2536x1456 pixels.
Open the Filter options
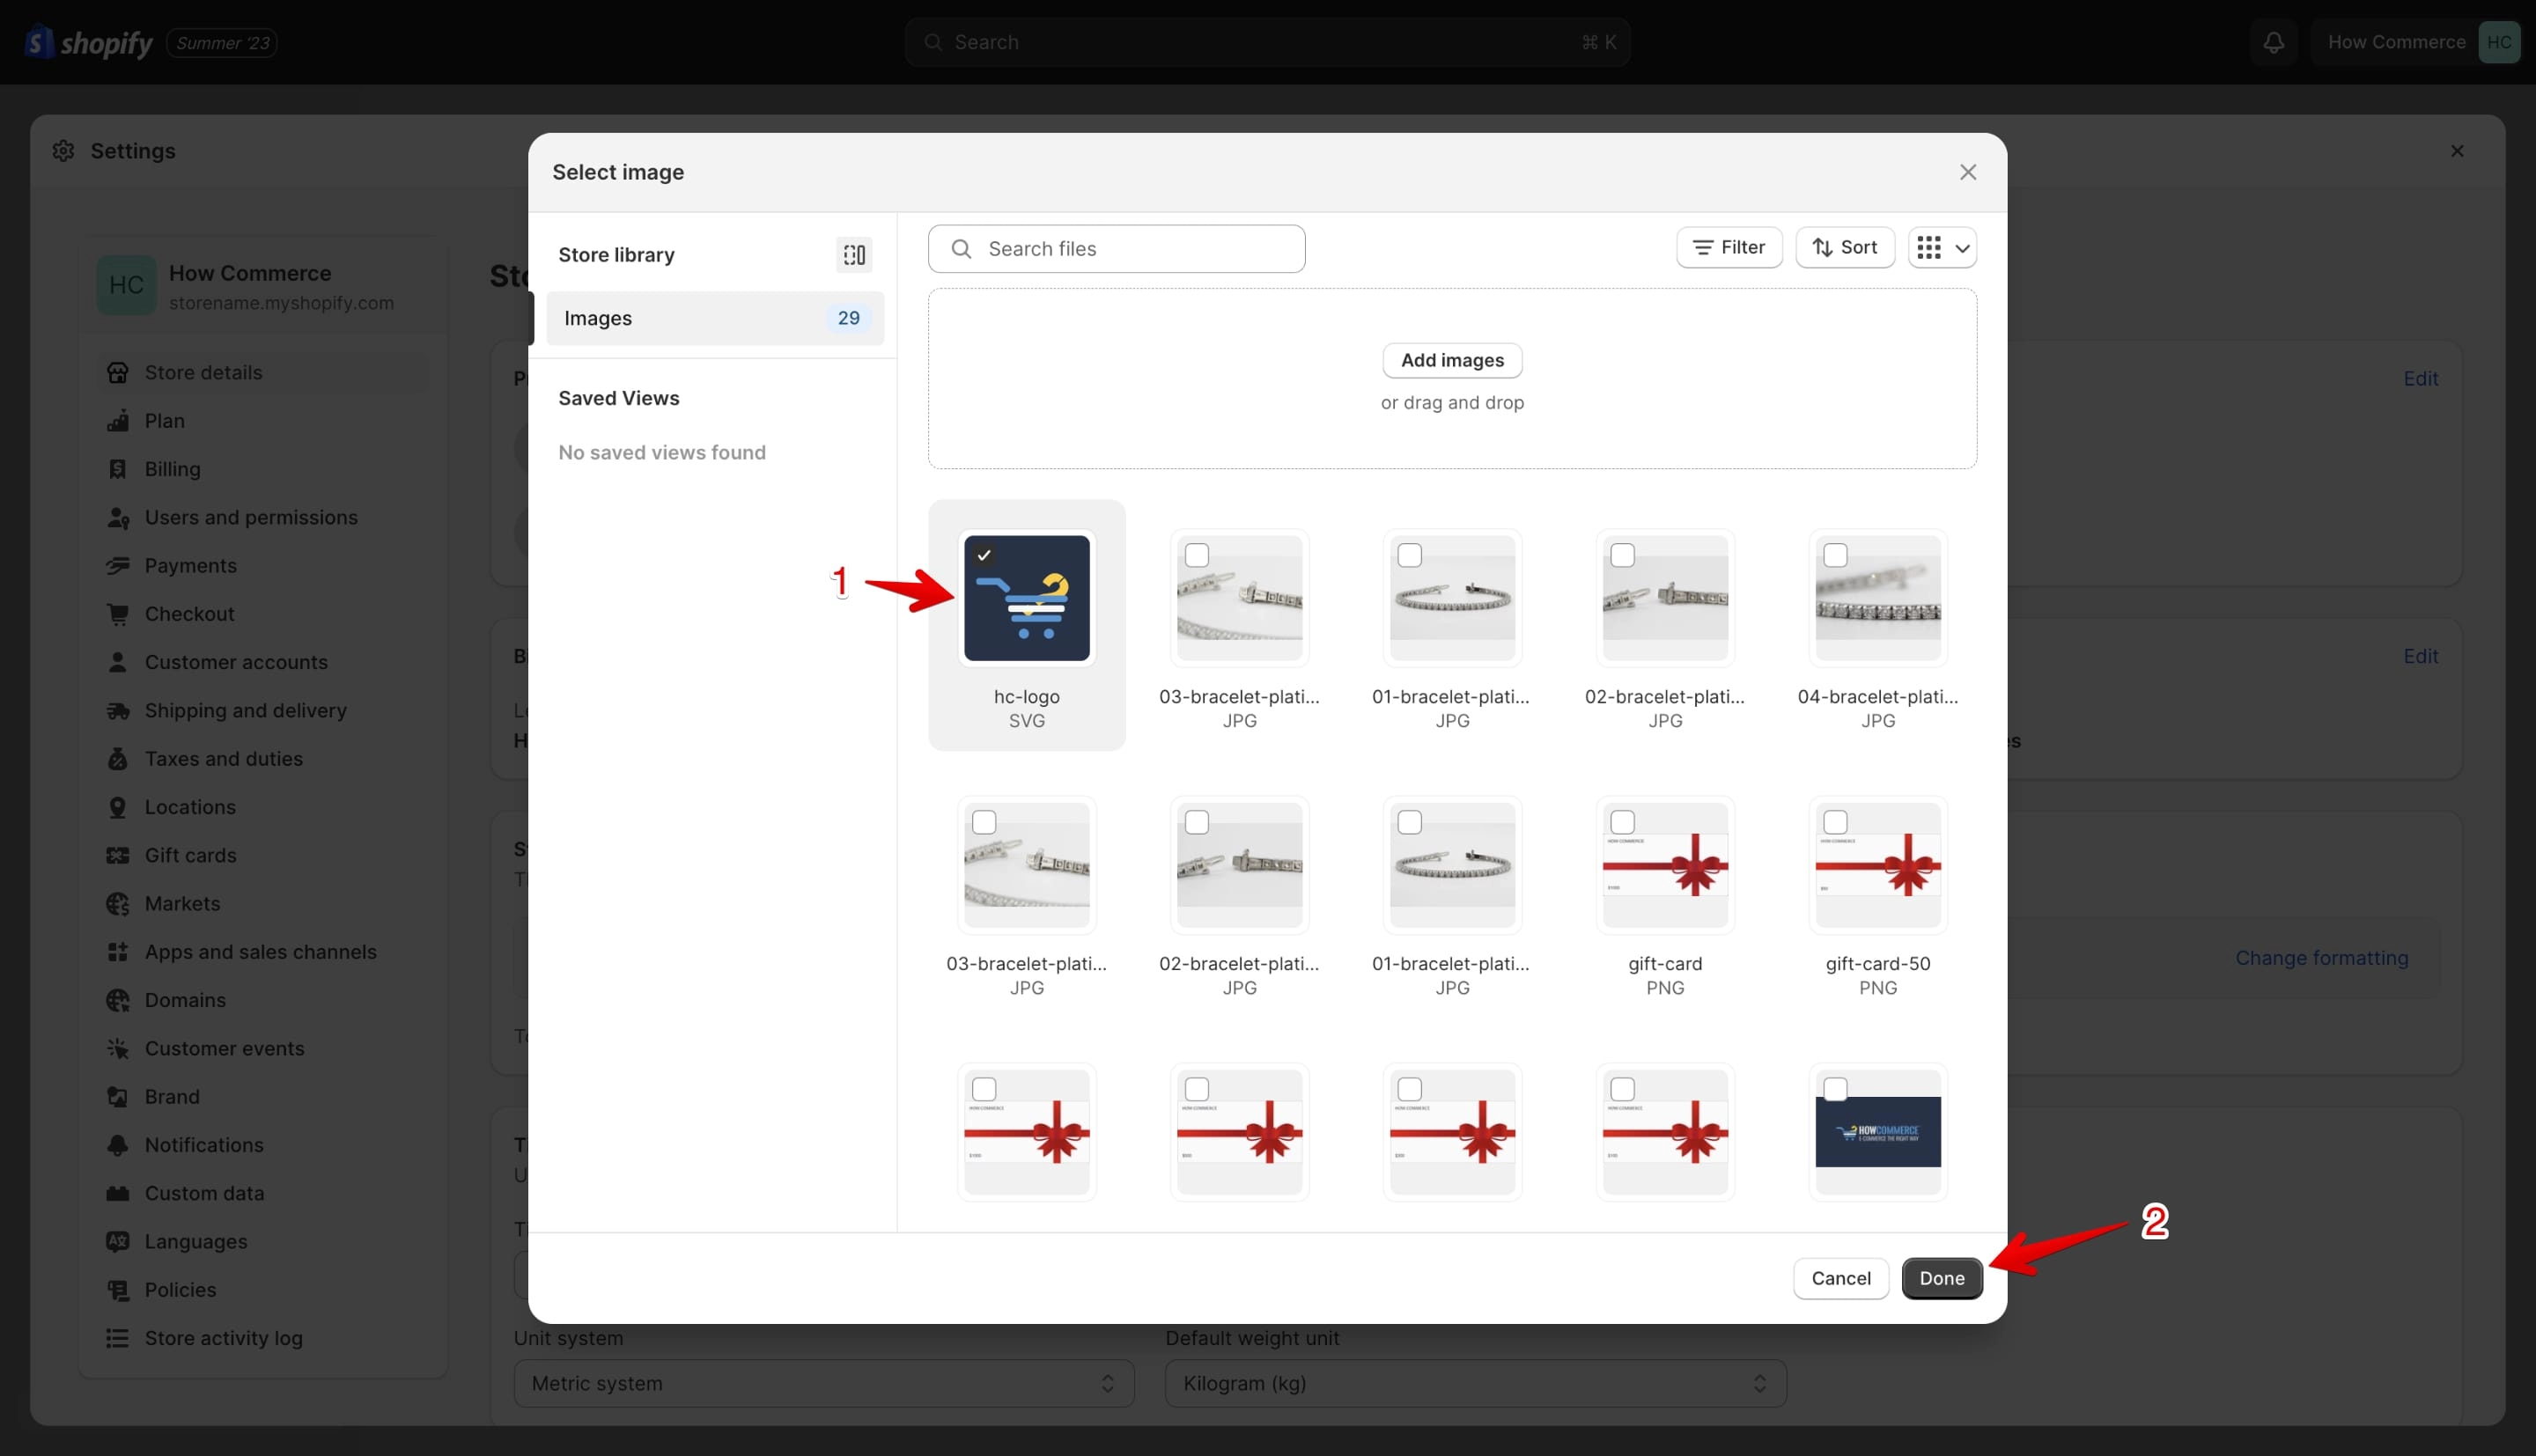coord(1729,247)
